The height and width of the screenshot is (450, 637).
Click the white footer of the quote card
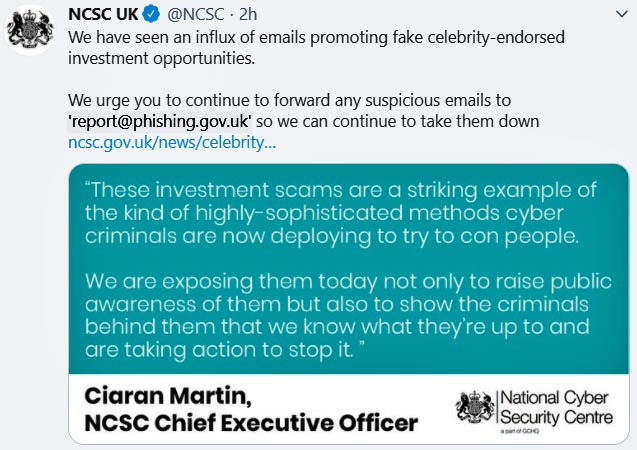point(349,409)
